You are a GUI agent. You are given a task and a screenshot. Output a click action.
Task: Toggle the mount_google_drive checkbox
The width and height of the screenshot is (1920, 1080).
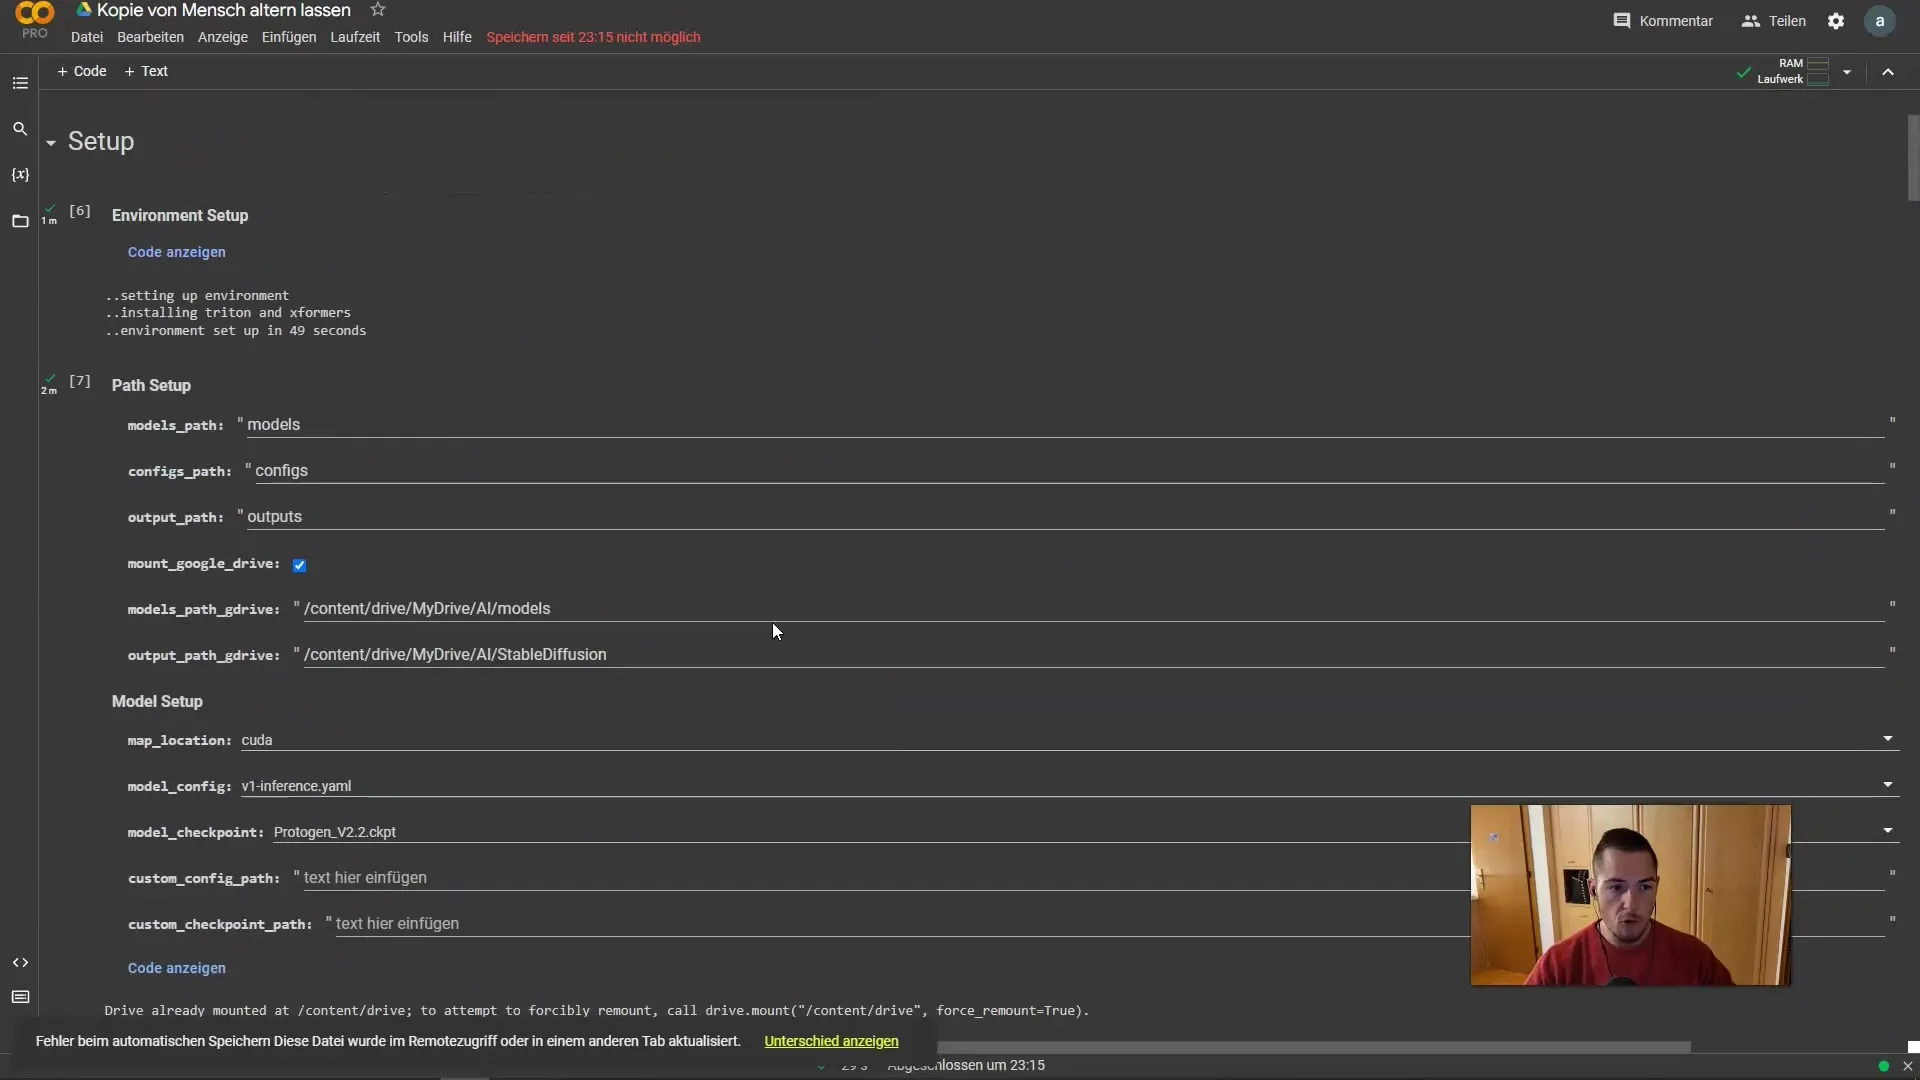[298, 564]
